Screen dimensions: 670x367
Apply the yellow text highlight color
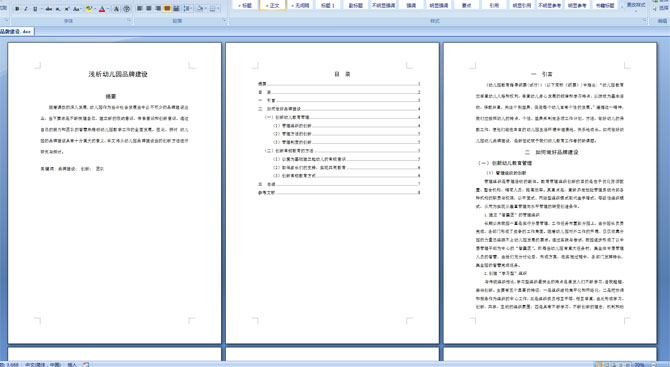coord(89,9)
